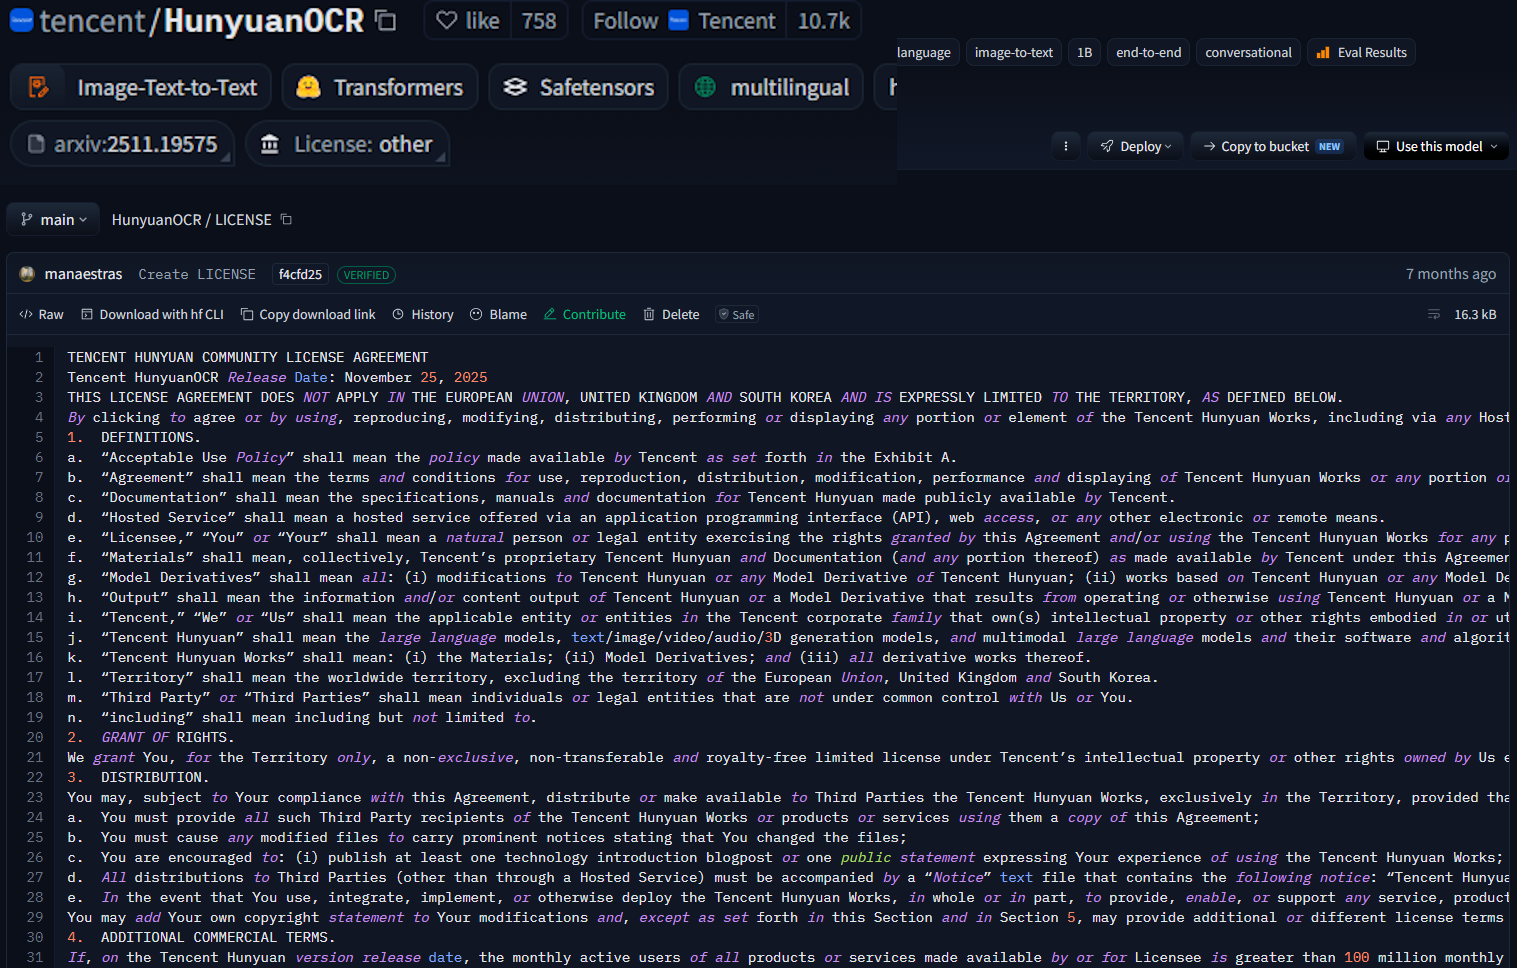Open commit hash f4cfd25

click(x=300, y=274)
